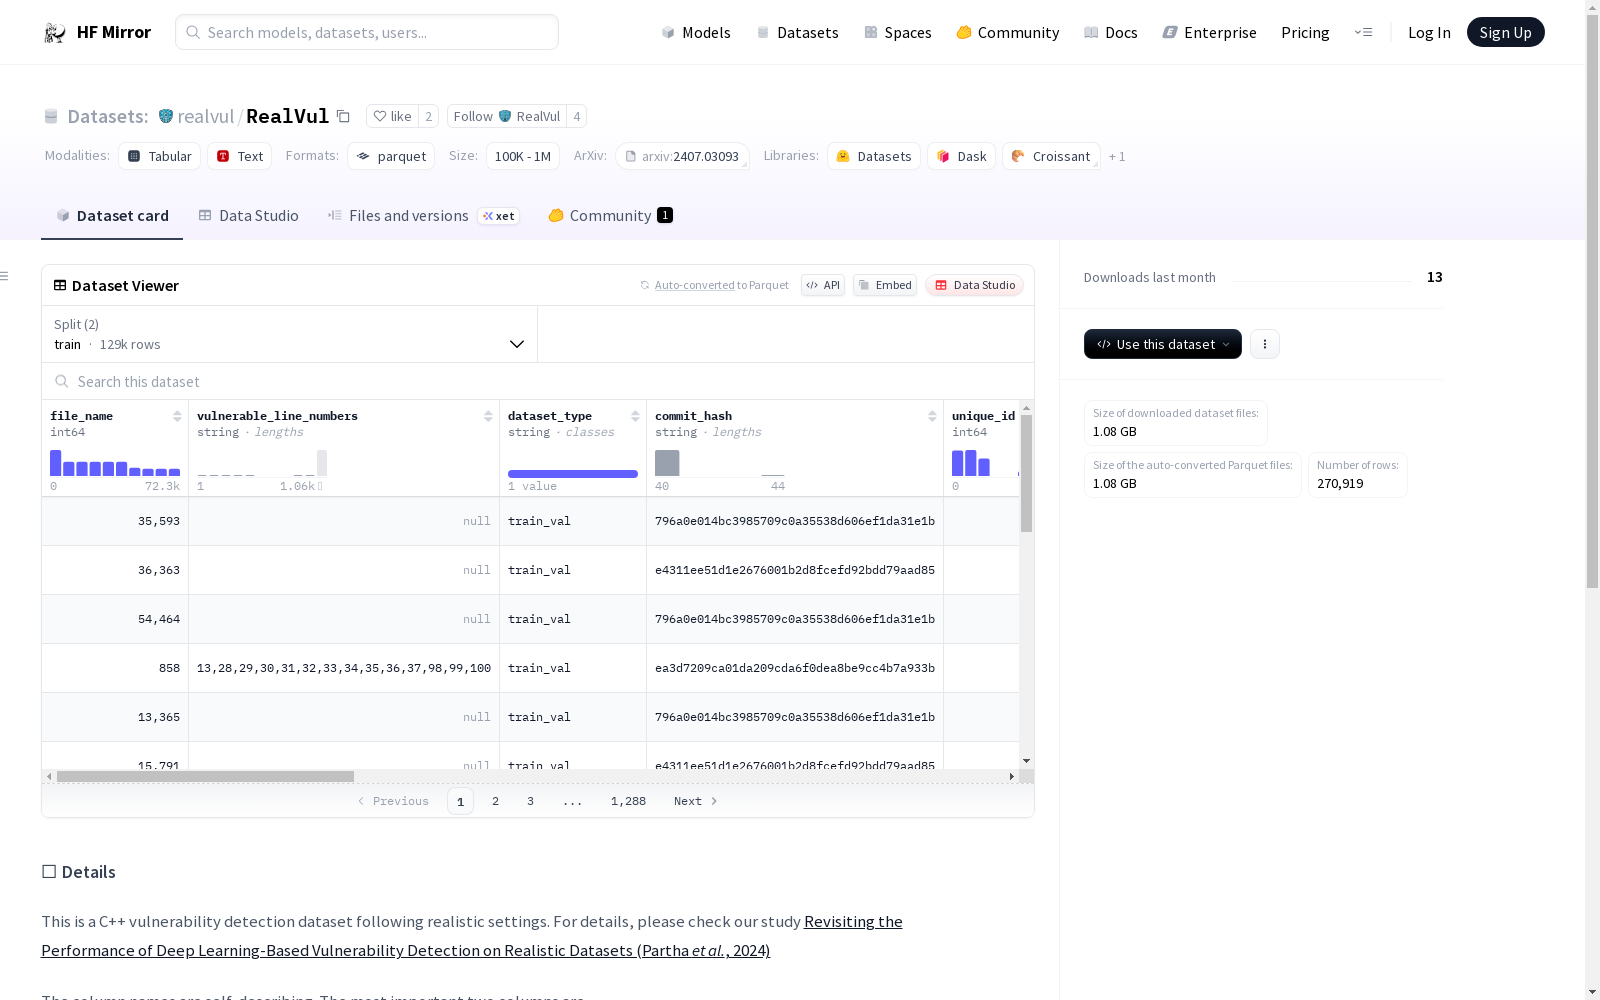Open the navigation more-menu icon

point(1363,32)
